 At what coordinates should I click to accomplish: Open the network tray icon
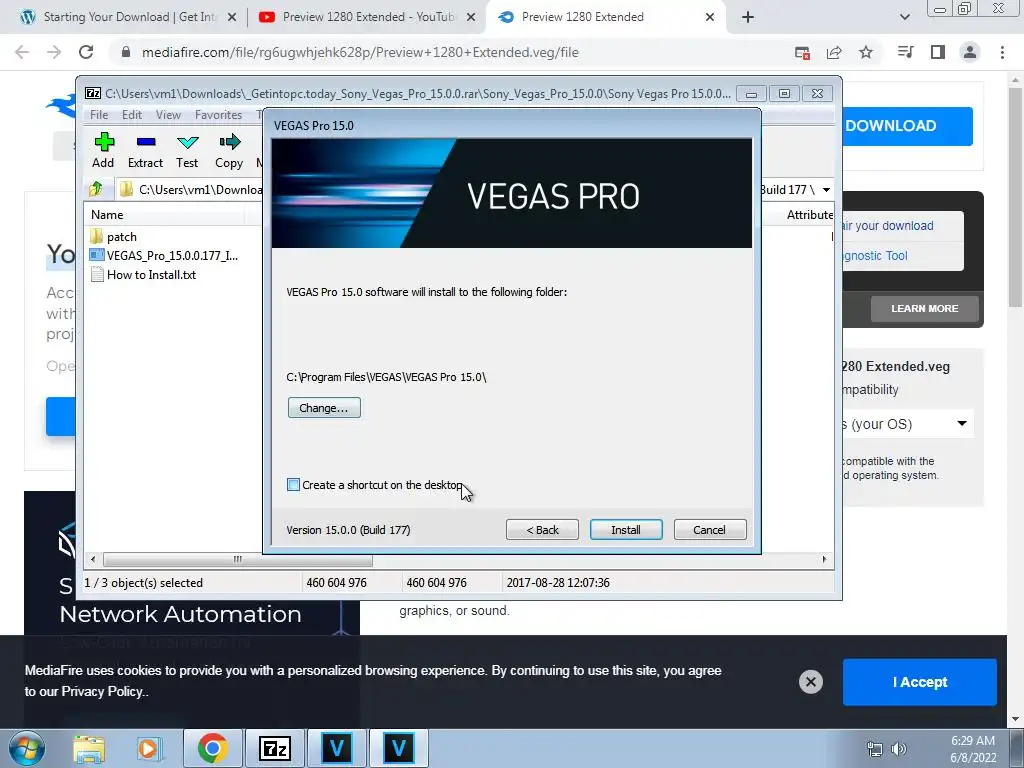(x=874, y=749)
